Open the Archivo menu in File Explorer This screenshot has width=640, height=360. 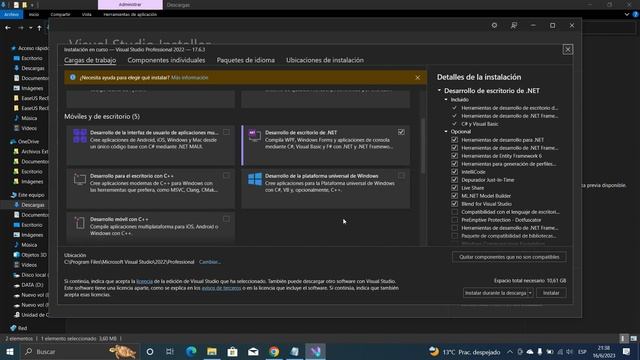(11, 14)
